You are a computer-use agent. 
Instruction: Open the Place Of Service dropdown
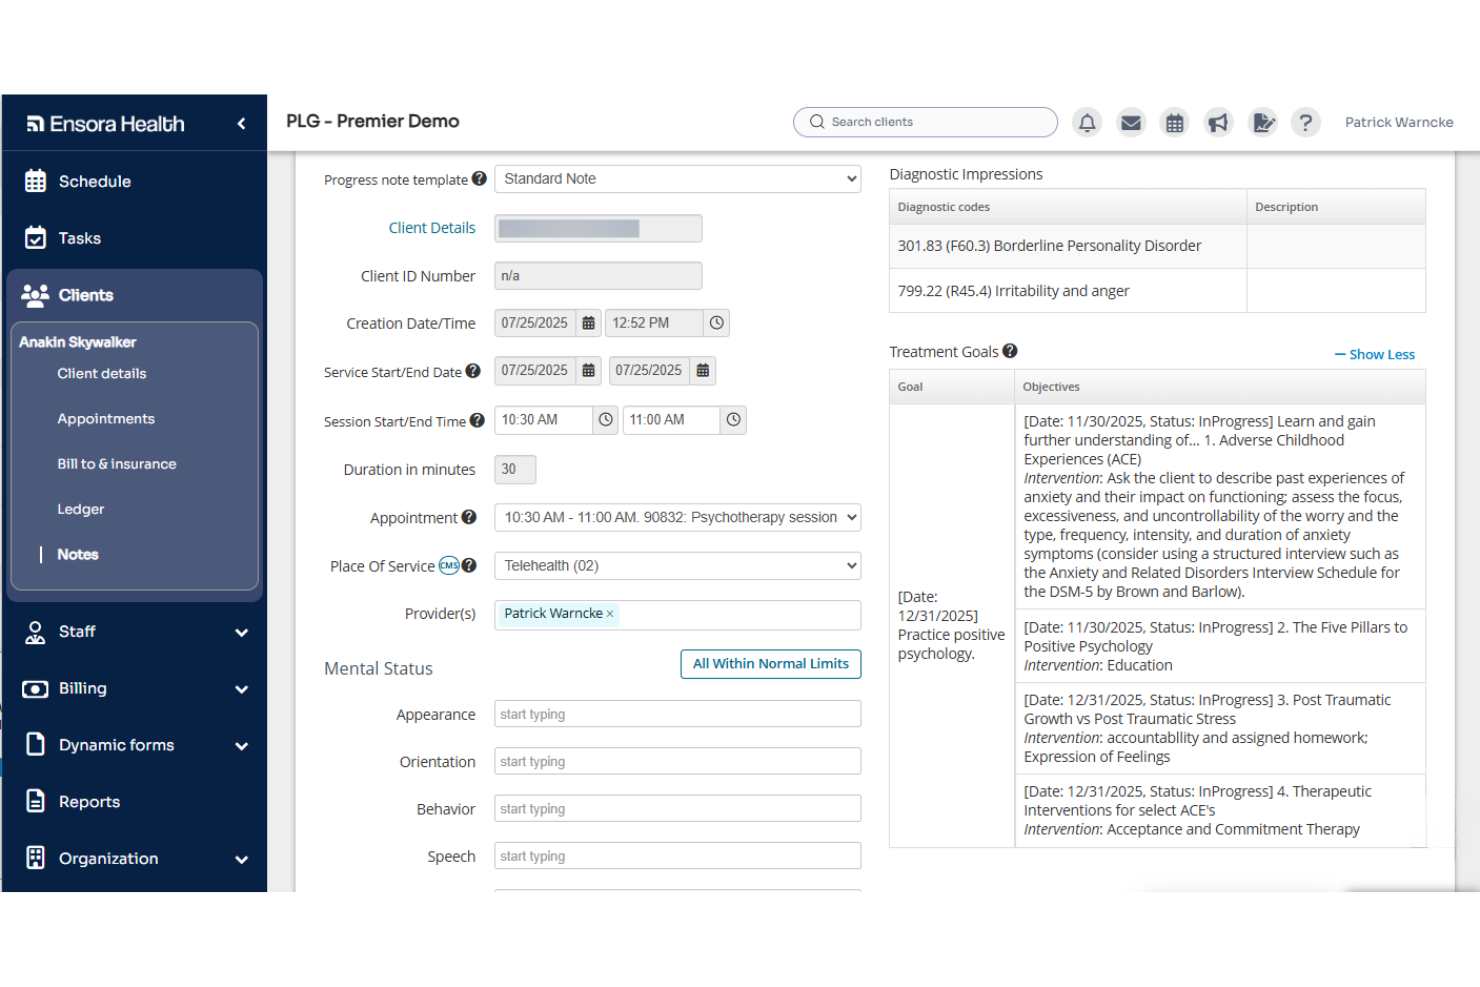[x=678, y=566]
